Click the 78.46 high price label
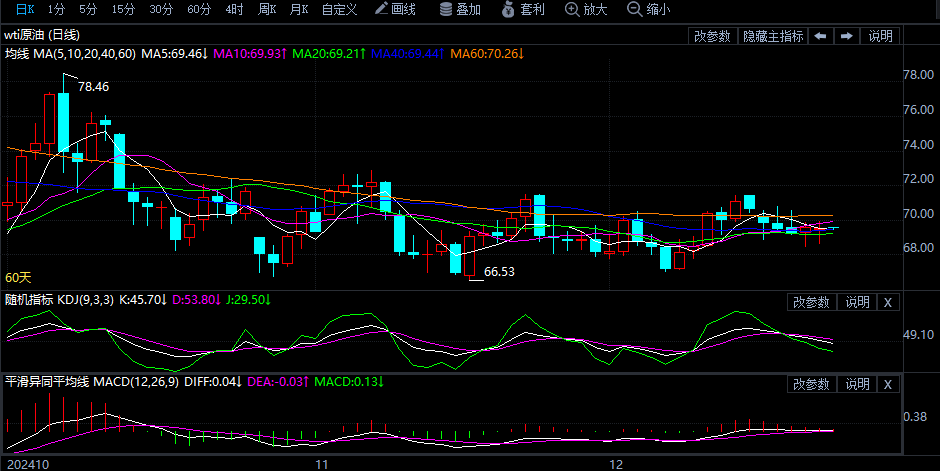Viewport: 940px width, 471px height. pyautogui.click(x=93, y=87)
